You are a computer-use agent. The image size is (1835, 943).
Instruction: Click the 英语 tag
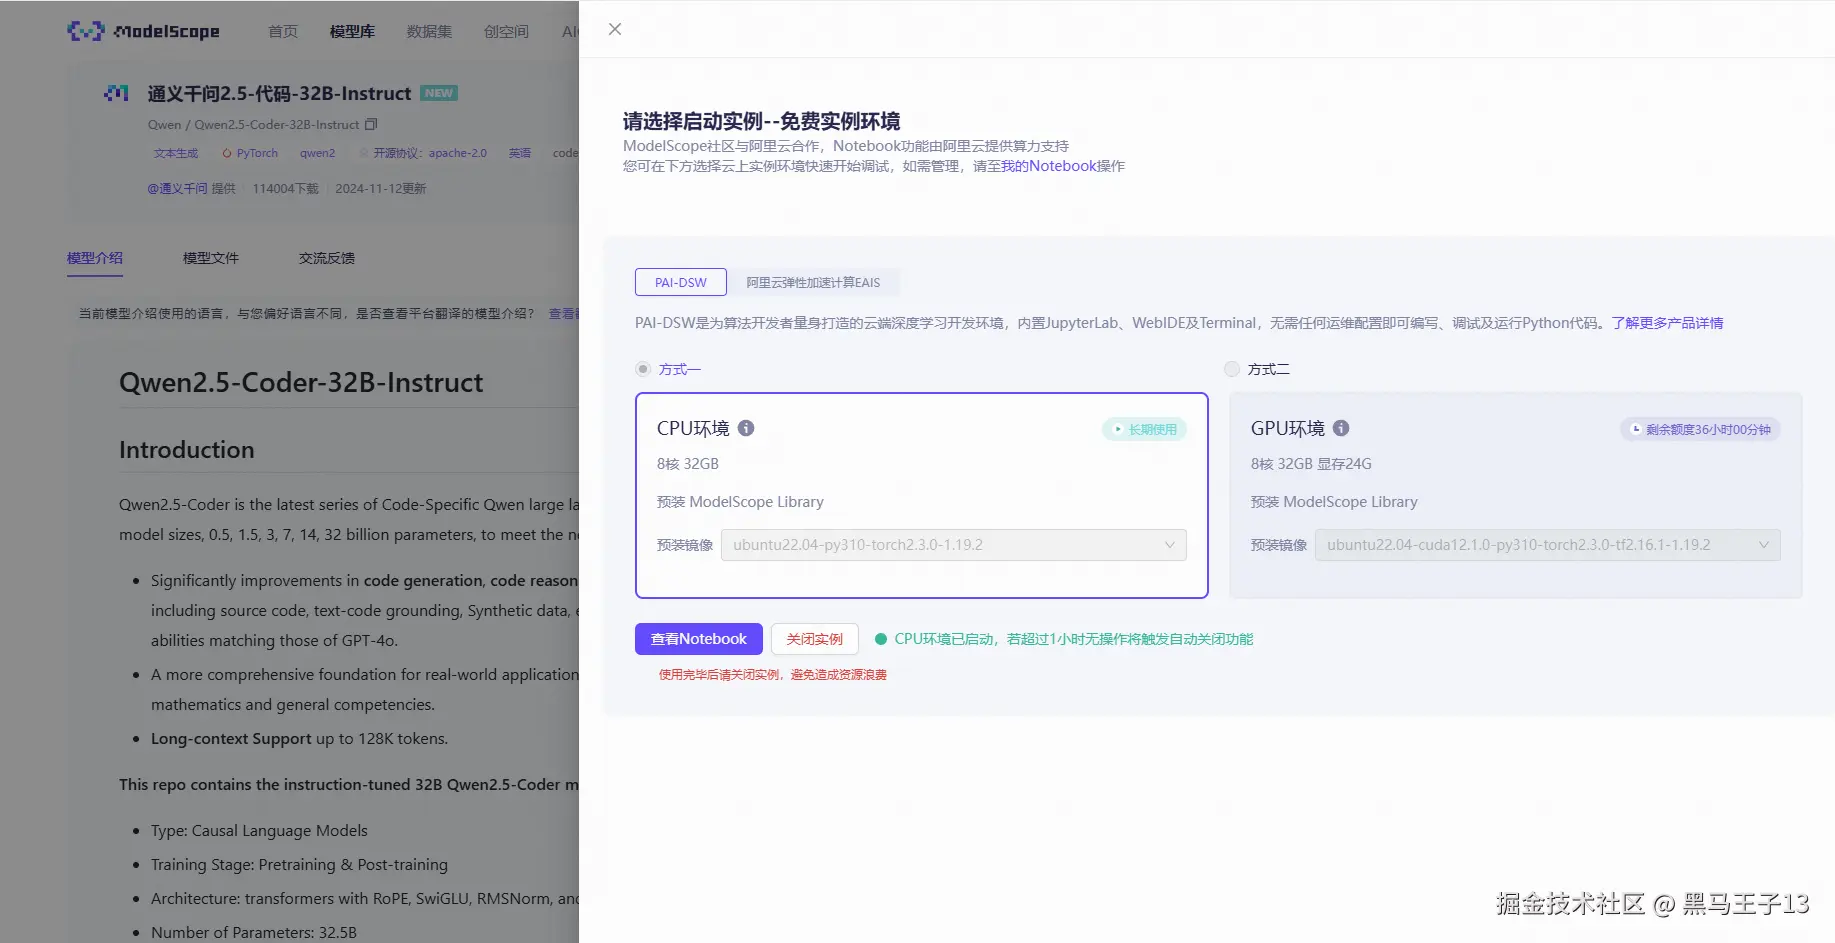[520, 153]
